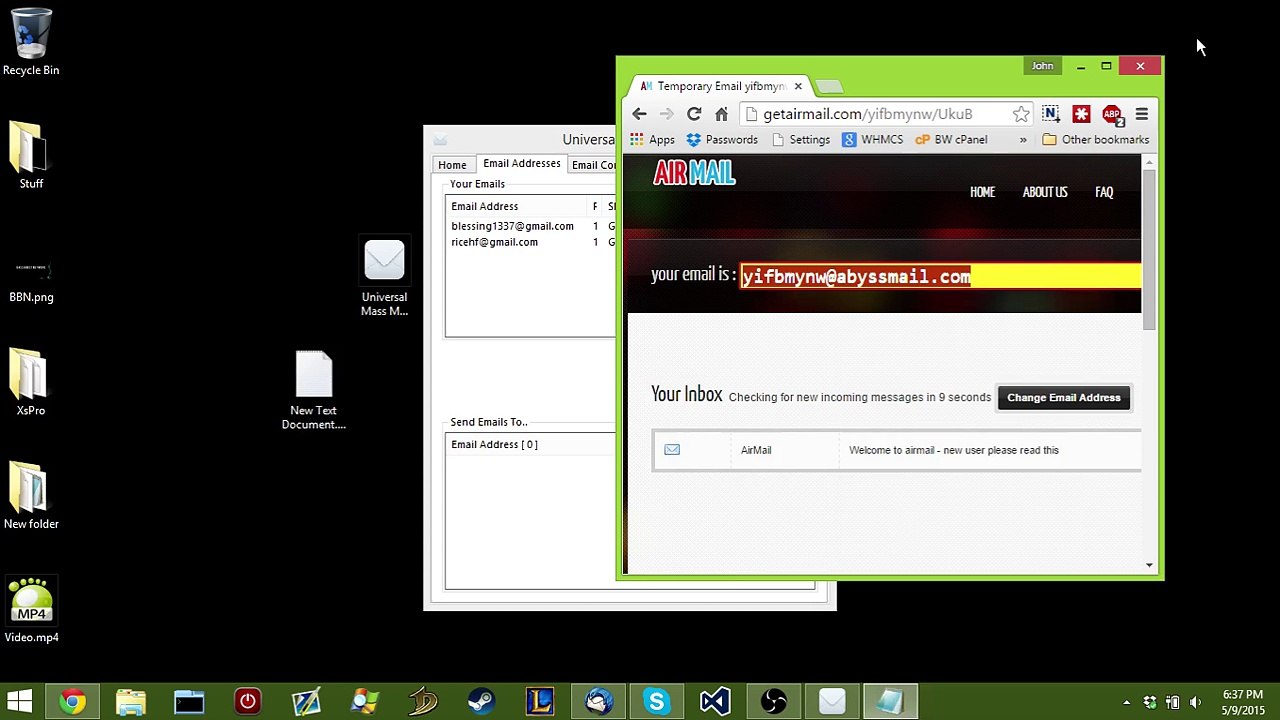Viewport: 1280px width, 720px height.
Task: Open Thunderbird from the taskbar
Action: (598, 702)
